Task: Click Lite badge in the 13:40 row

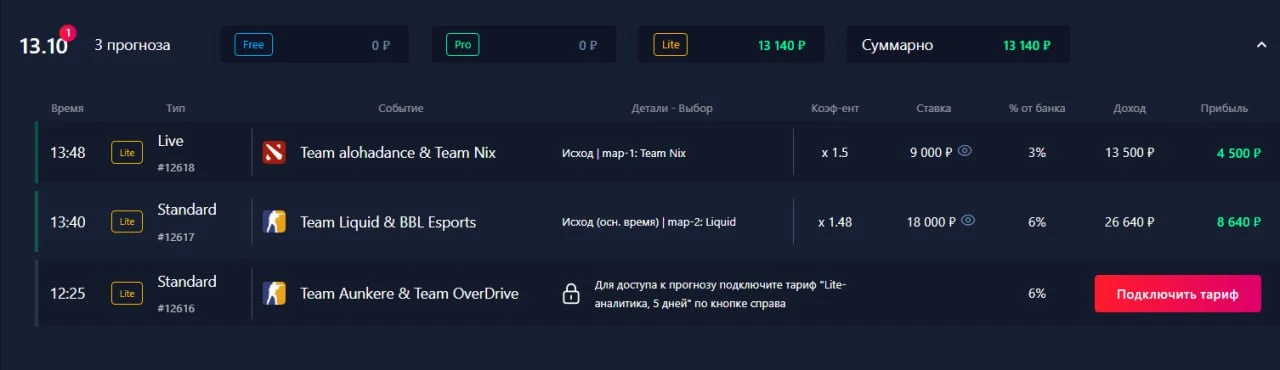Action: pyautogui.click(x=127, y=222)
